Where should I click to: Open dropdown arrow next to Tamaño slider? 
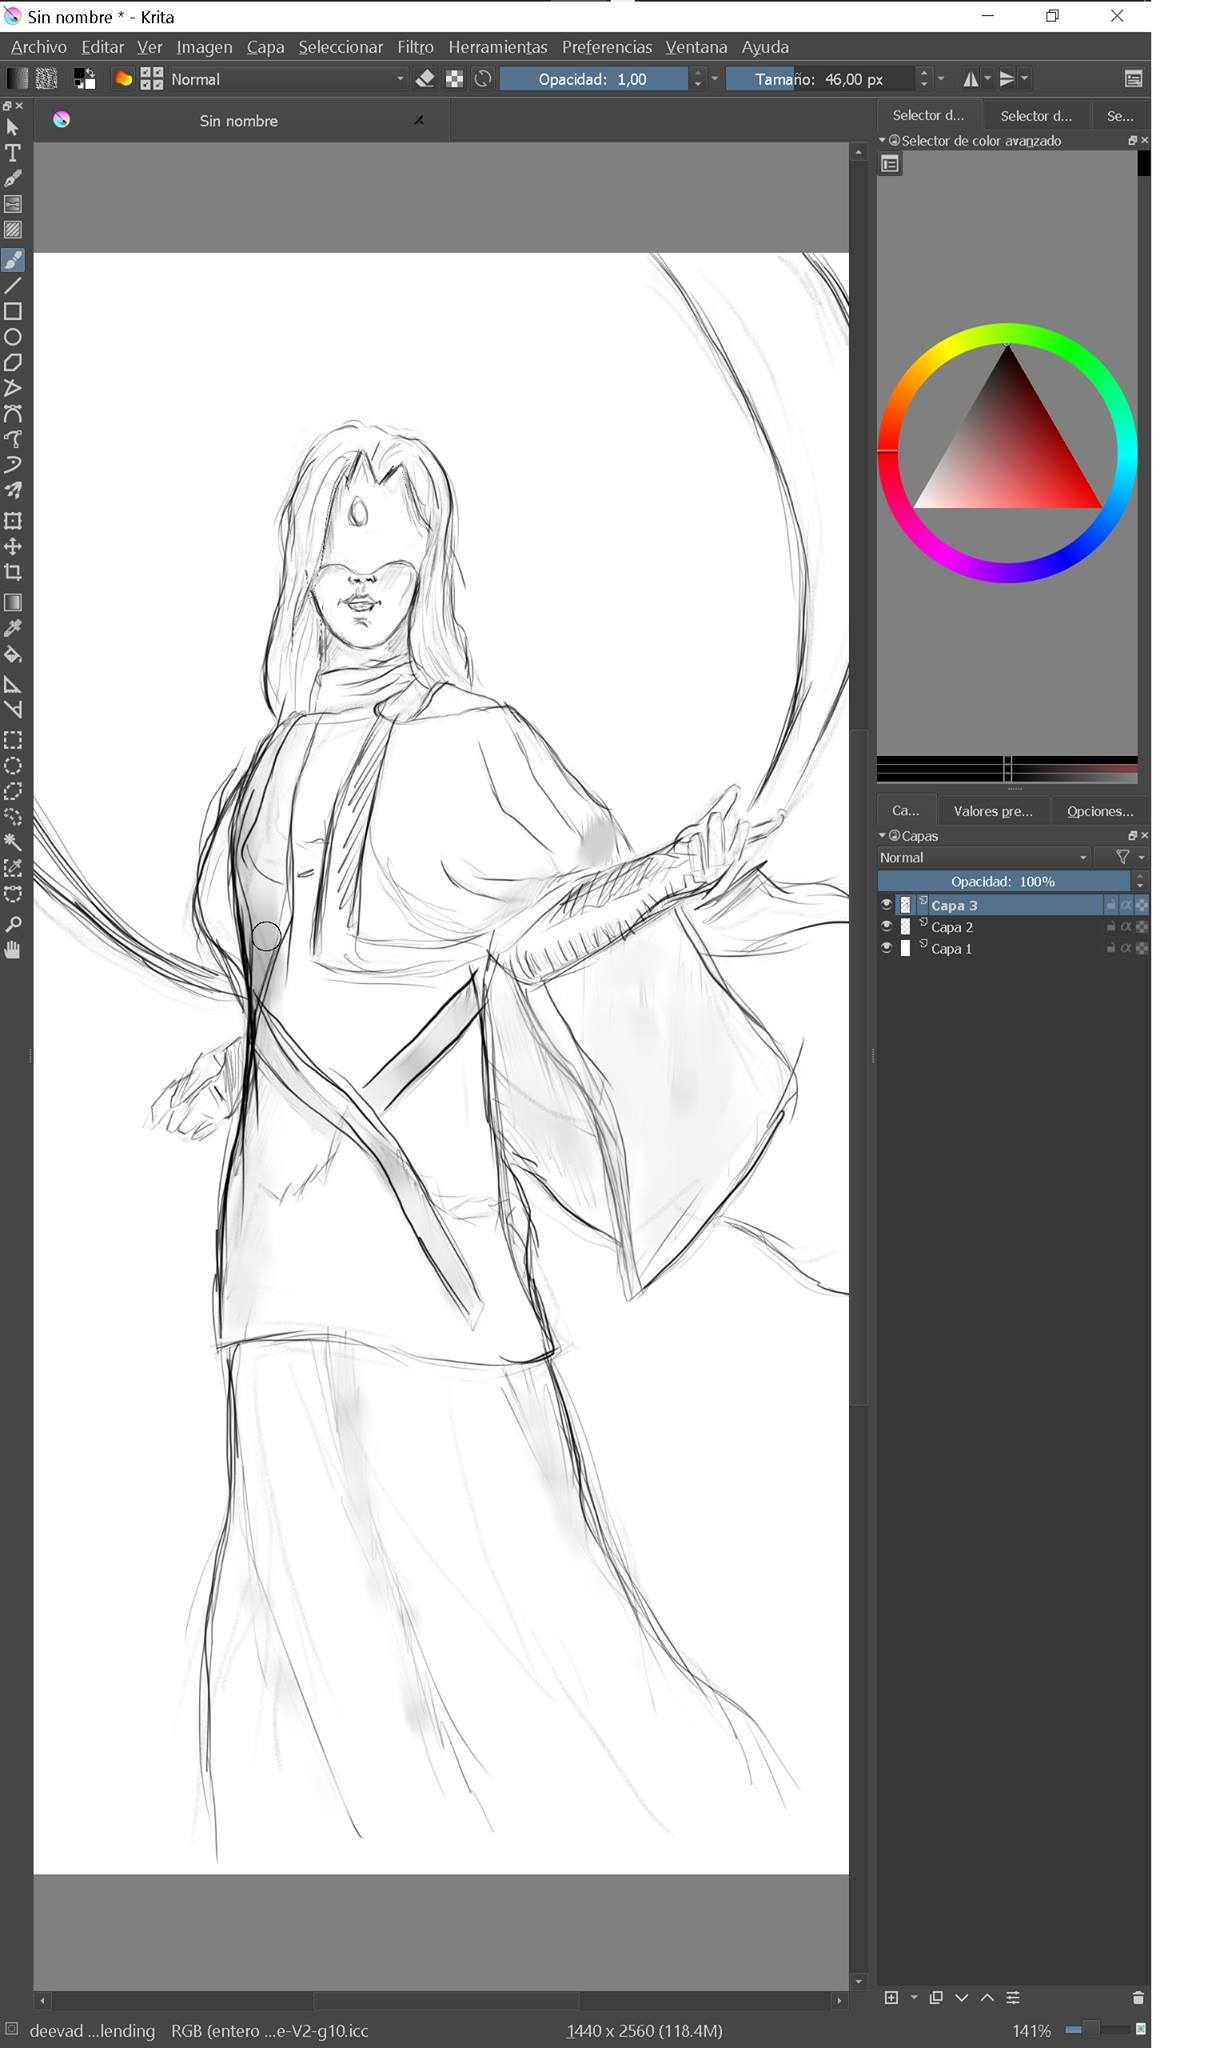coord(941,79)
